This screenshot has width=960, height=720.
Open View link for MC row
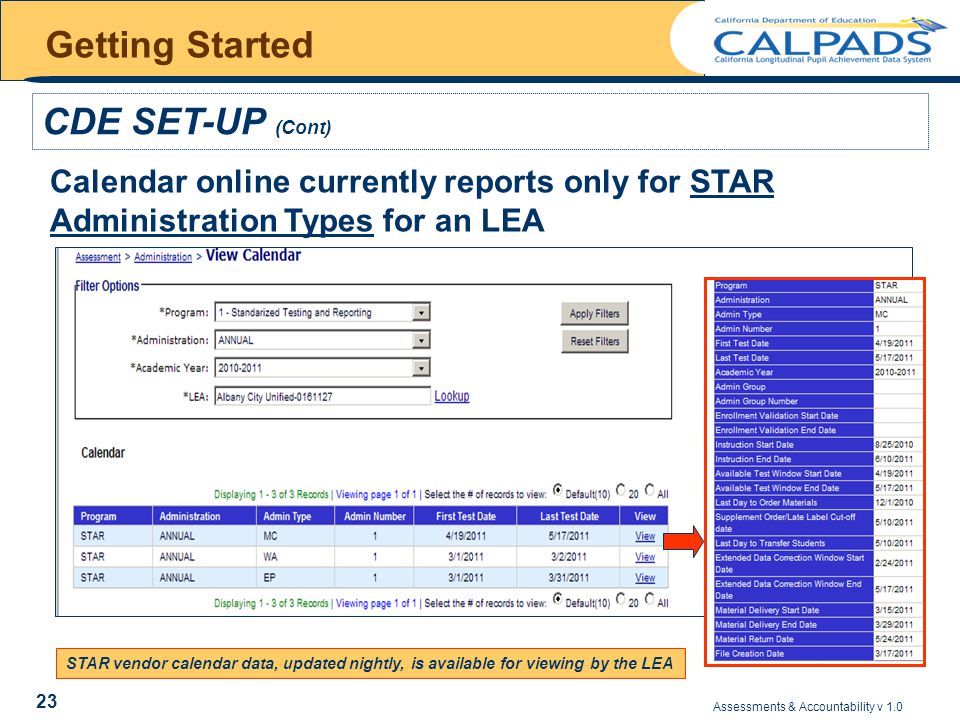[x=645, y=536]
